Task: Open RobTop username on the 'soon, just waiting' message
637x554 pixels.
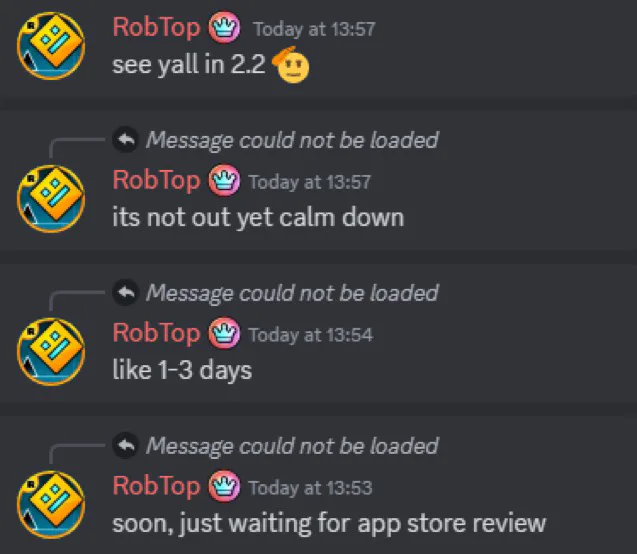Action: point(156,486)
